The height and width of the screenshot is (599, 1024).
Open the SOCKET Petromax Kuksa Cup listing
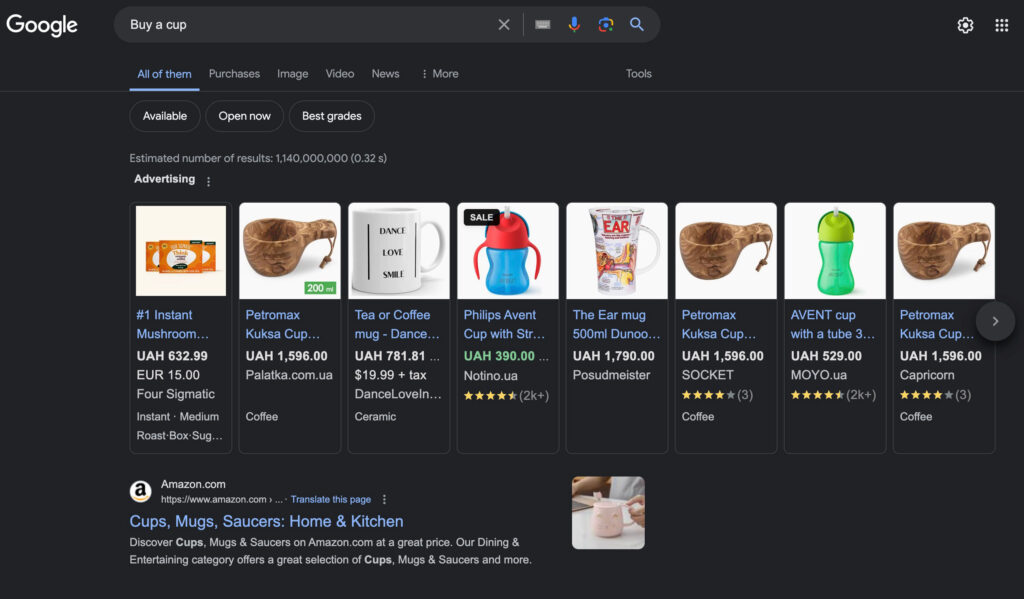pyautogui.click(x=719, y=324)
